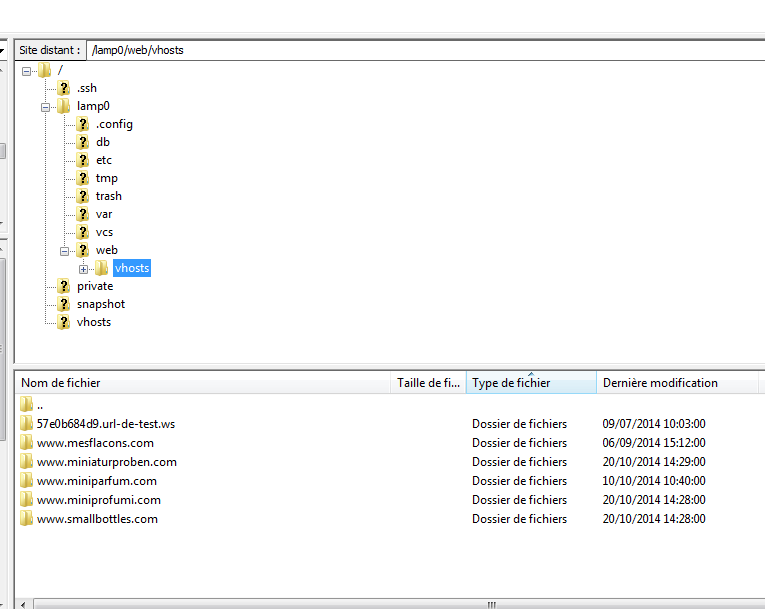The width and height of the screenshot is (765, 609).
Task: Click date 20/10/2014 14:29:00
Action: [654, 462]
